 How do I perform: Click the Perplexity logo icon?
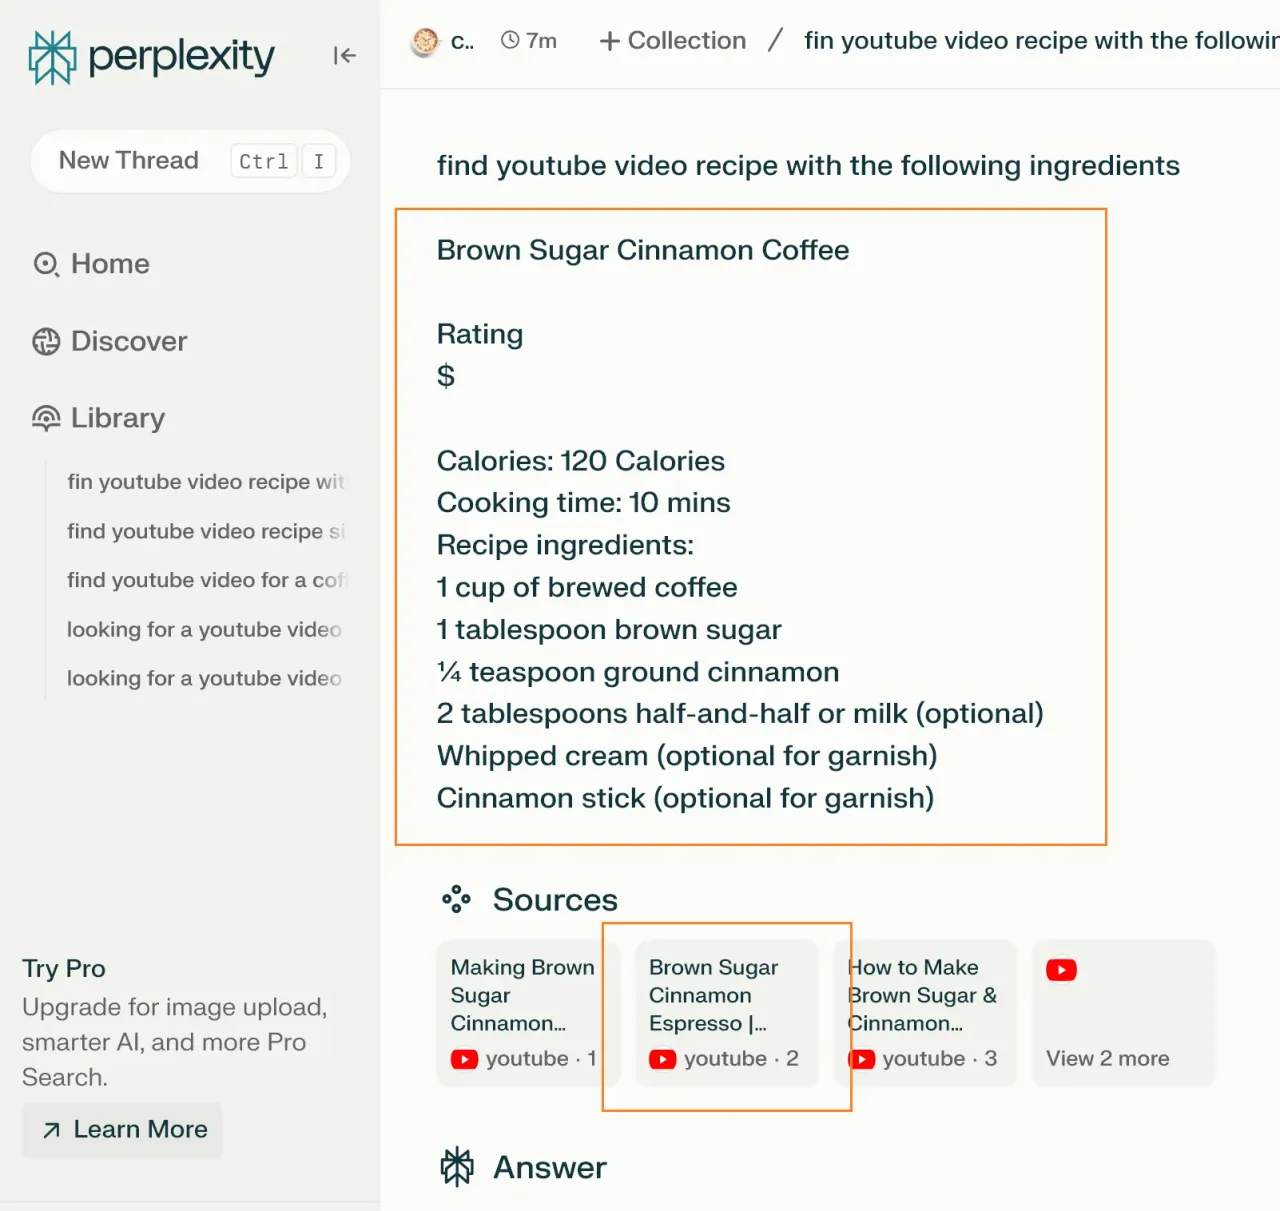pos(52,57)
